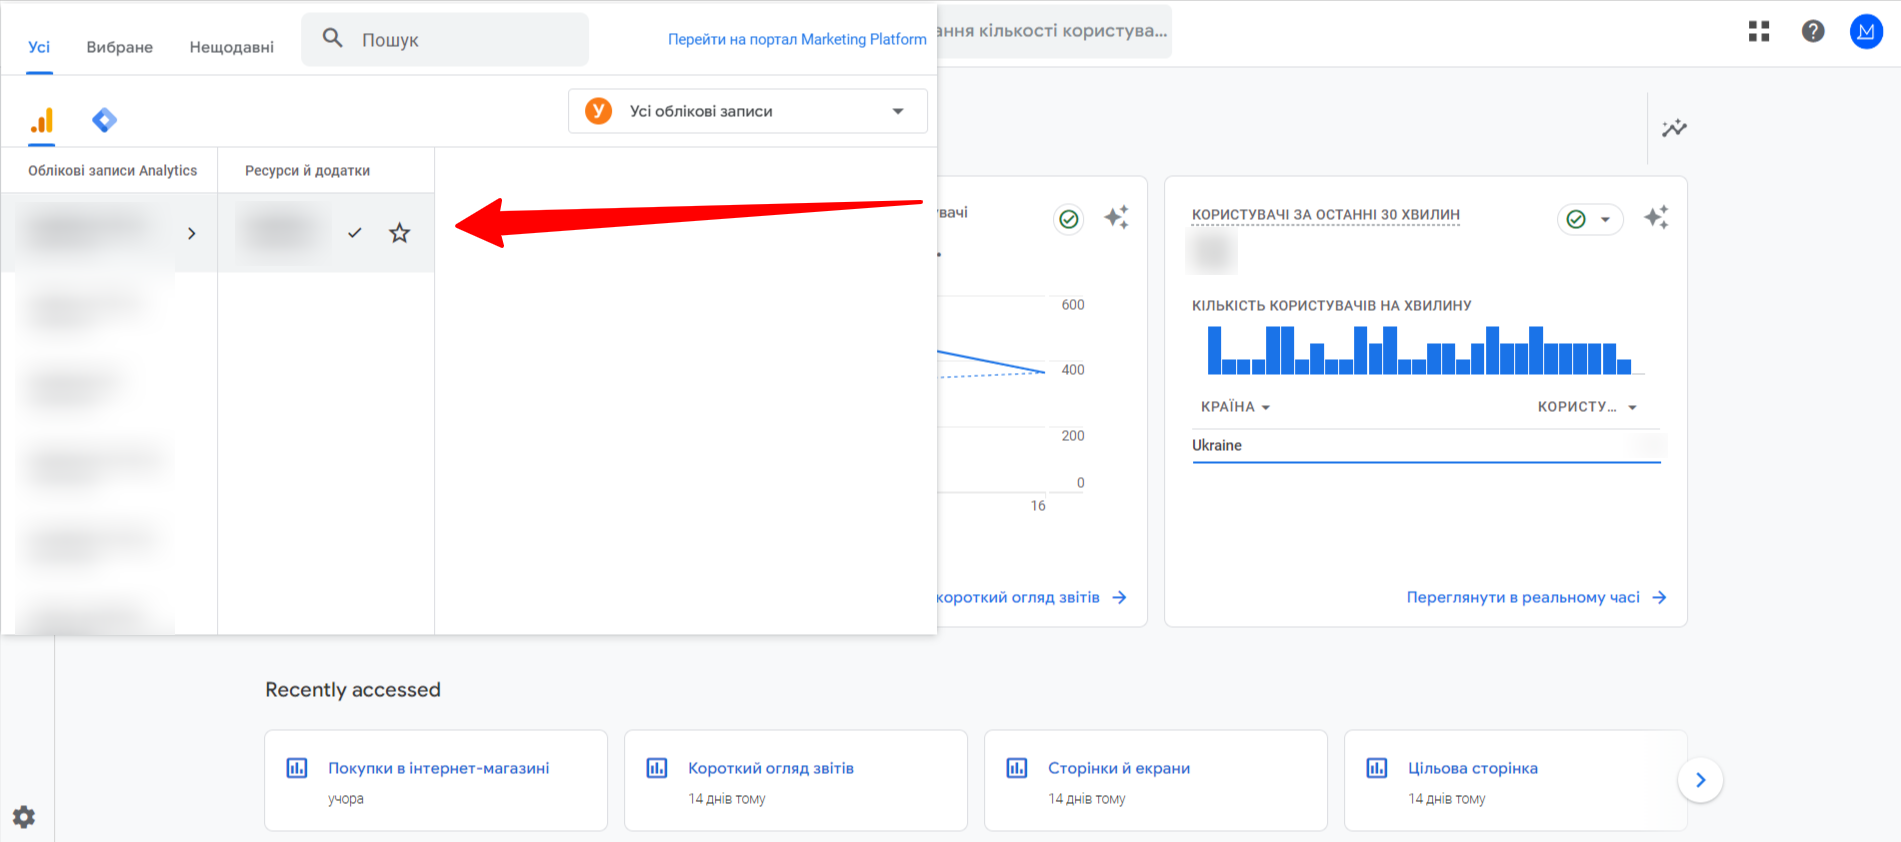Click the insights sparkle on the users chart card

click(1117, 217)
